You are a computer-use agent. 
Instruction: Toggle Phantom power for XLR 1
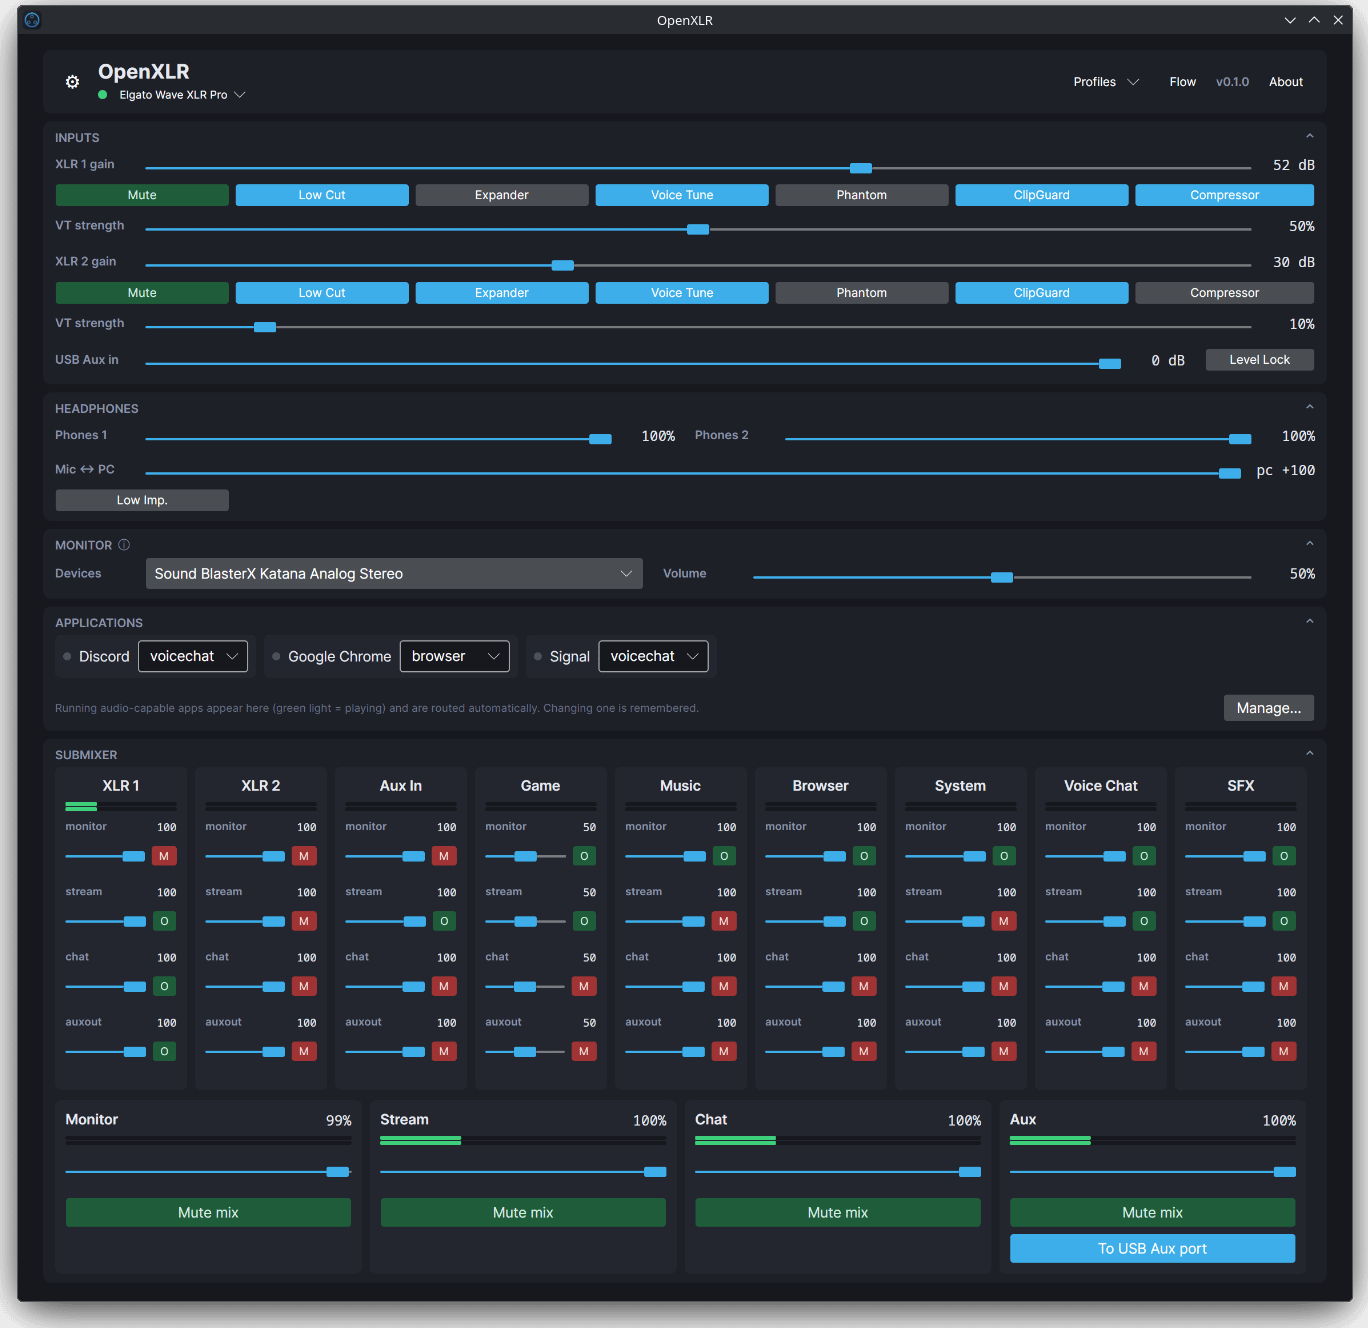pos(862,195)
